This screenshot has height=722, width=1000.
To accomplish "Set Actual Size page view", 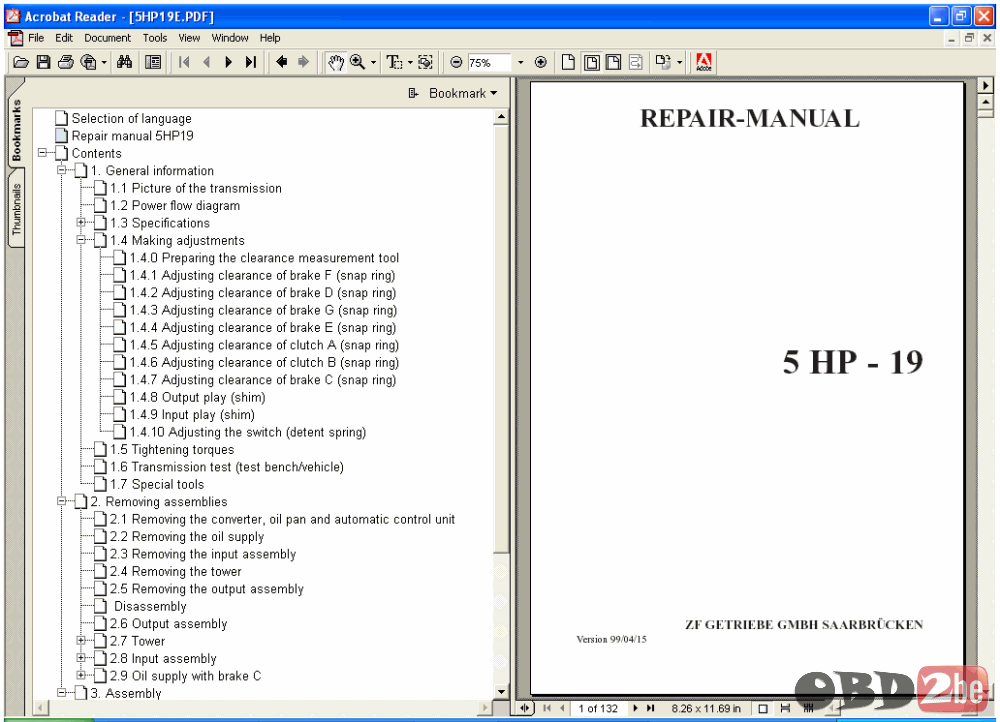I will click(x=568, y=62).
